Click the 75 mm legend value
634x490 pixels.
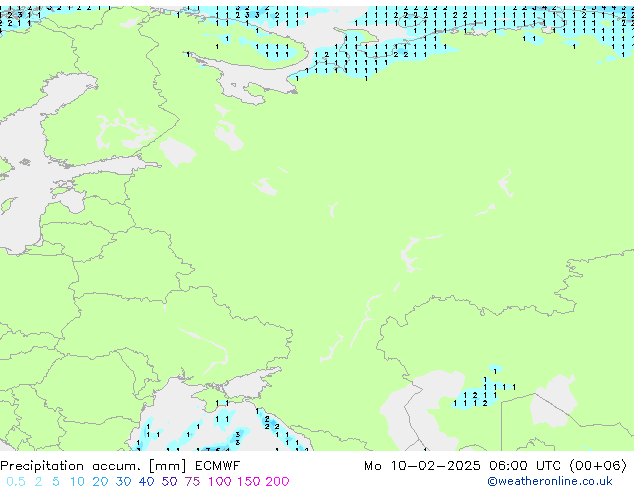(192, 482)
